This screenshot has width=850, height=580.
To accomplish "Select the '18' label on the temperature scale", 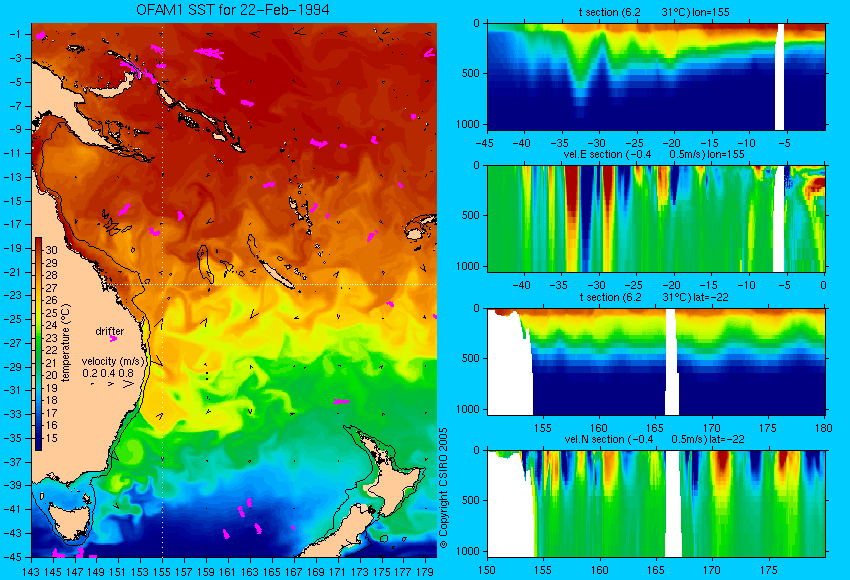I will coord(51,401).
